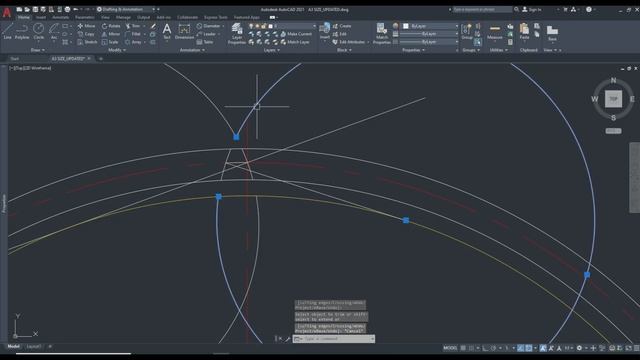Image resolution: width=640 pixels, height=360 pixels.
Task: Insert a Table from Annotation panel
Action: 205,42
